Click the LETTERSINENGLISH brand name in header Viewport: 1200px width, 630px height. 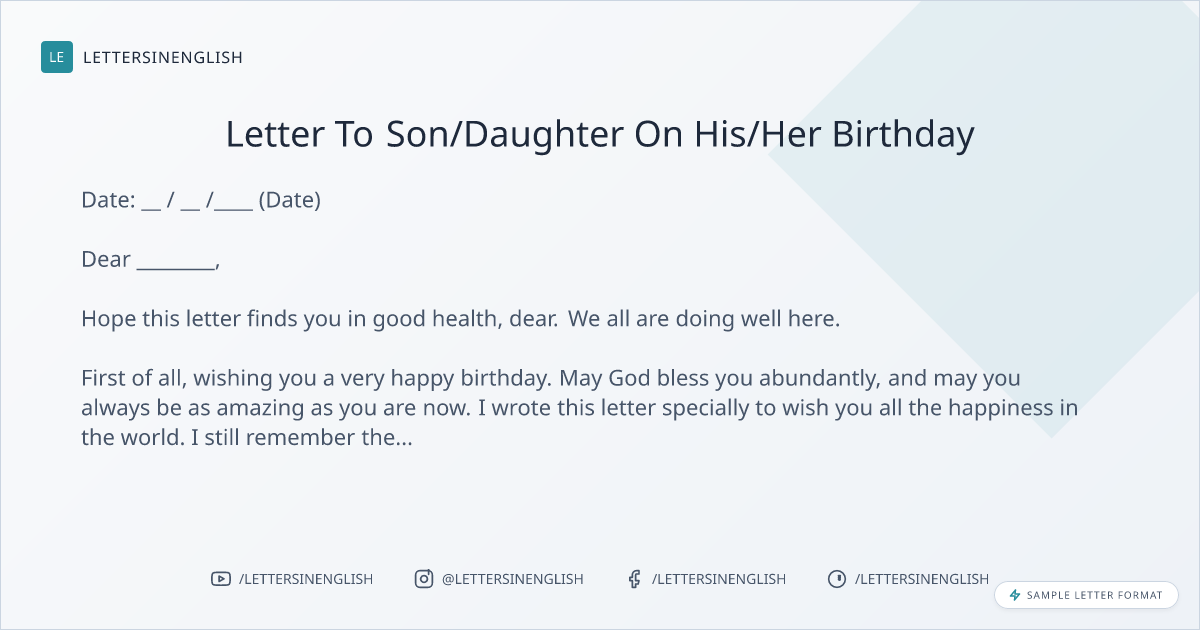[x=162, y=58]
